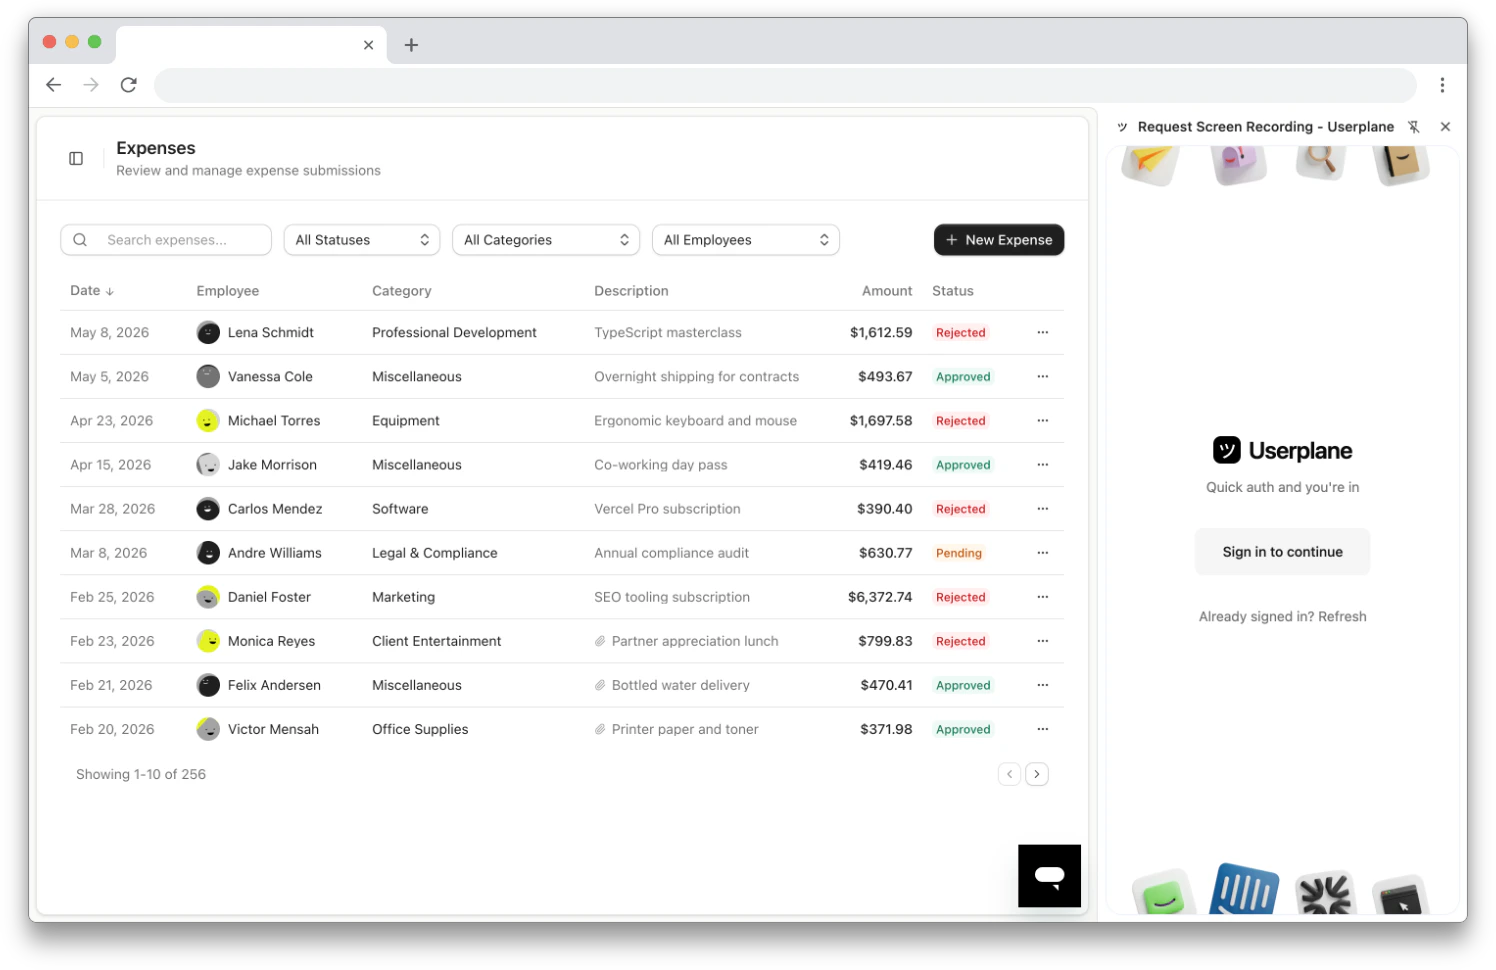Open row actions for Vanessa Cole expense

tap(1042, 376)
